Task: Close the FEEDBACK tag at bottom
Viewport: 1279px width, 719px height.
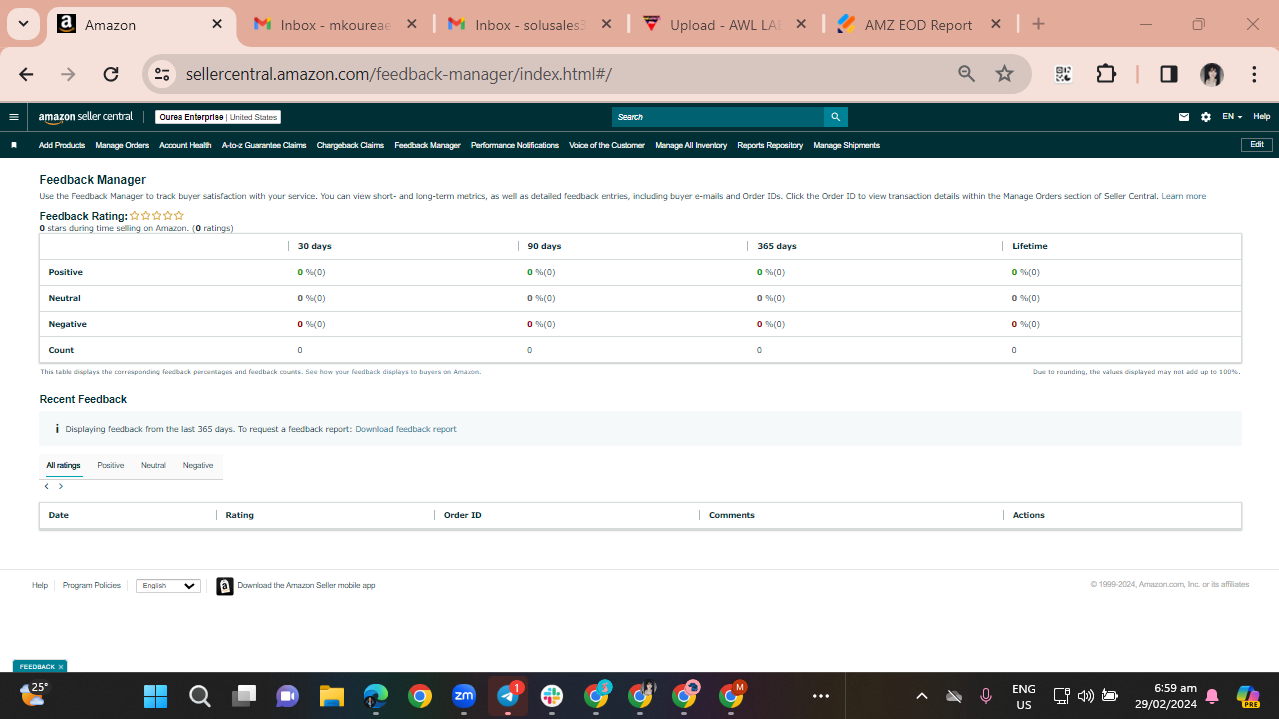Action: click(x=61, y=667)
